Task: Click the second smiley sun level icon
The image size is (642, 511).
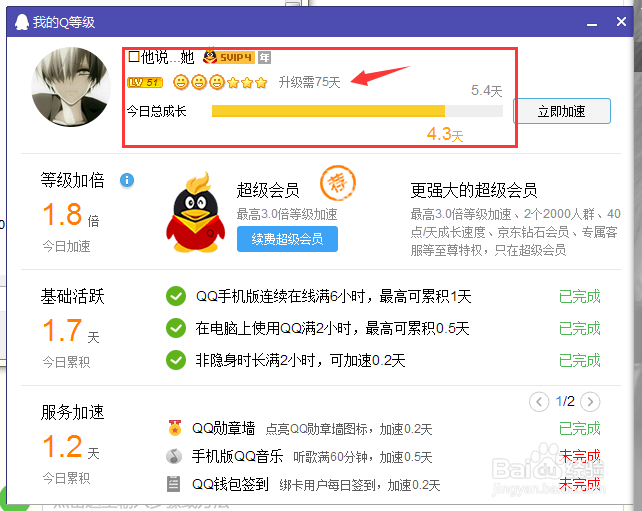Action: click(199, 82)
